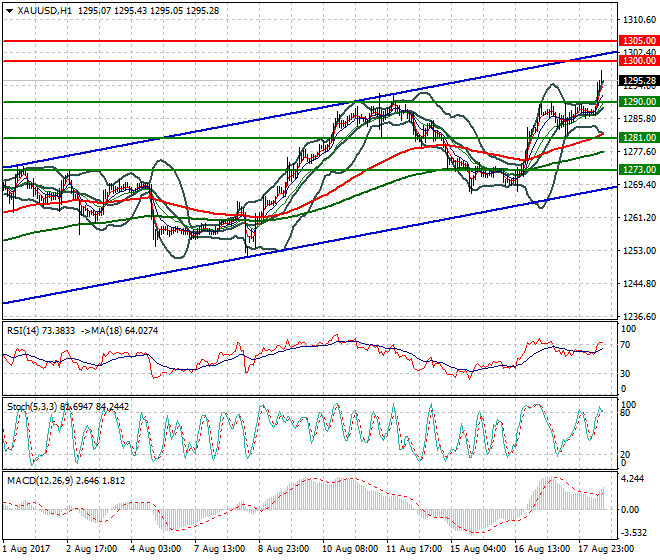
Task: Click the 1277.60 price scale value
Action: point(639,152)
